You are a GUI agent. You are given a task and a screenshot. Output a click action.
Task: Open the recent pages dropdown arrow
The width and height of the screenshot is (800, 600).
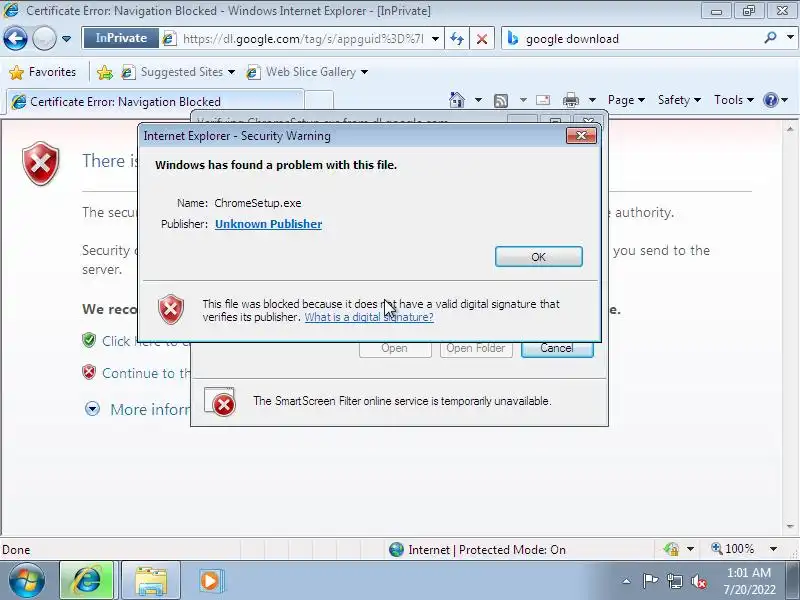click(66, 39)
